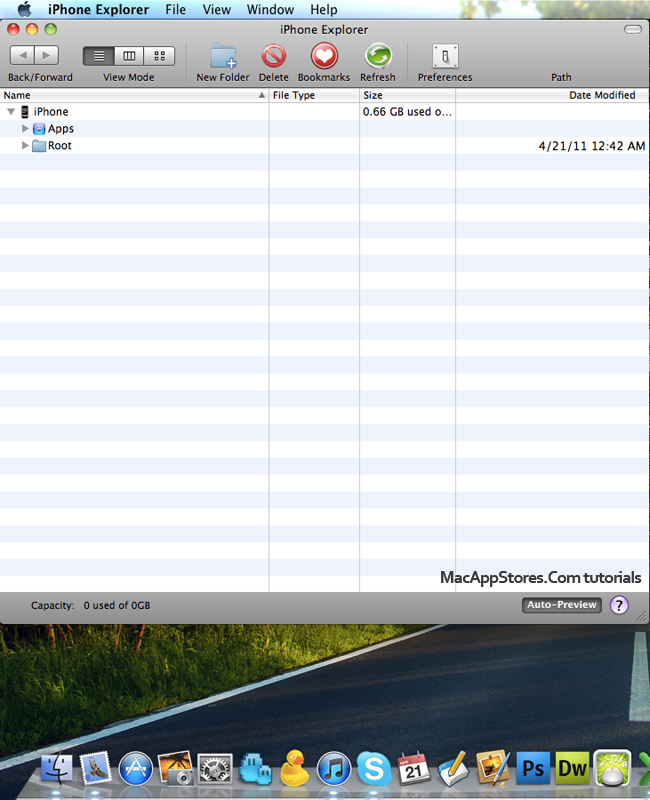The width and height of the screenshot is (650, 800).
Task: Open Mail stamp icon in Dock
Action: 96,768
